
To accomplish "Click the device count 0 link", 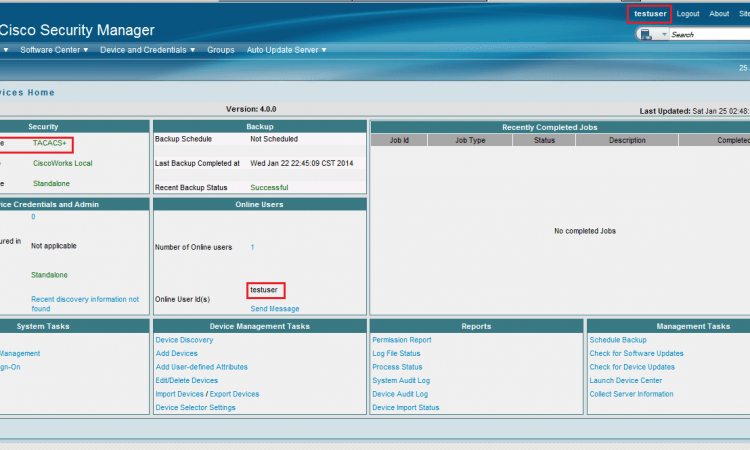I will [33, 217].
